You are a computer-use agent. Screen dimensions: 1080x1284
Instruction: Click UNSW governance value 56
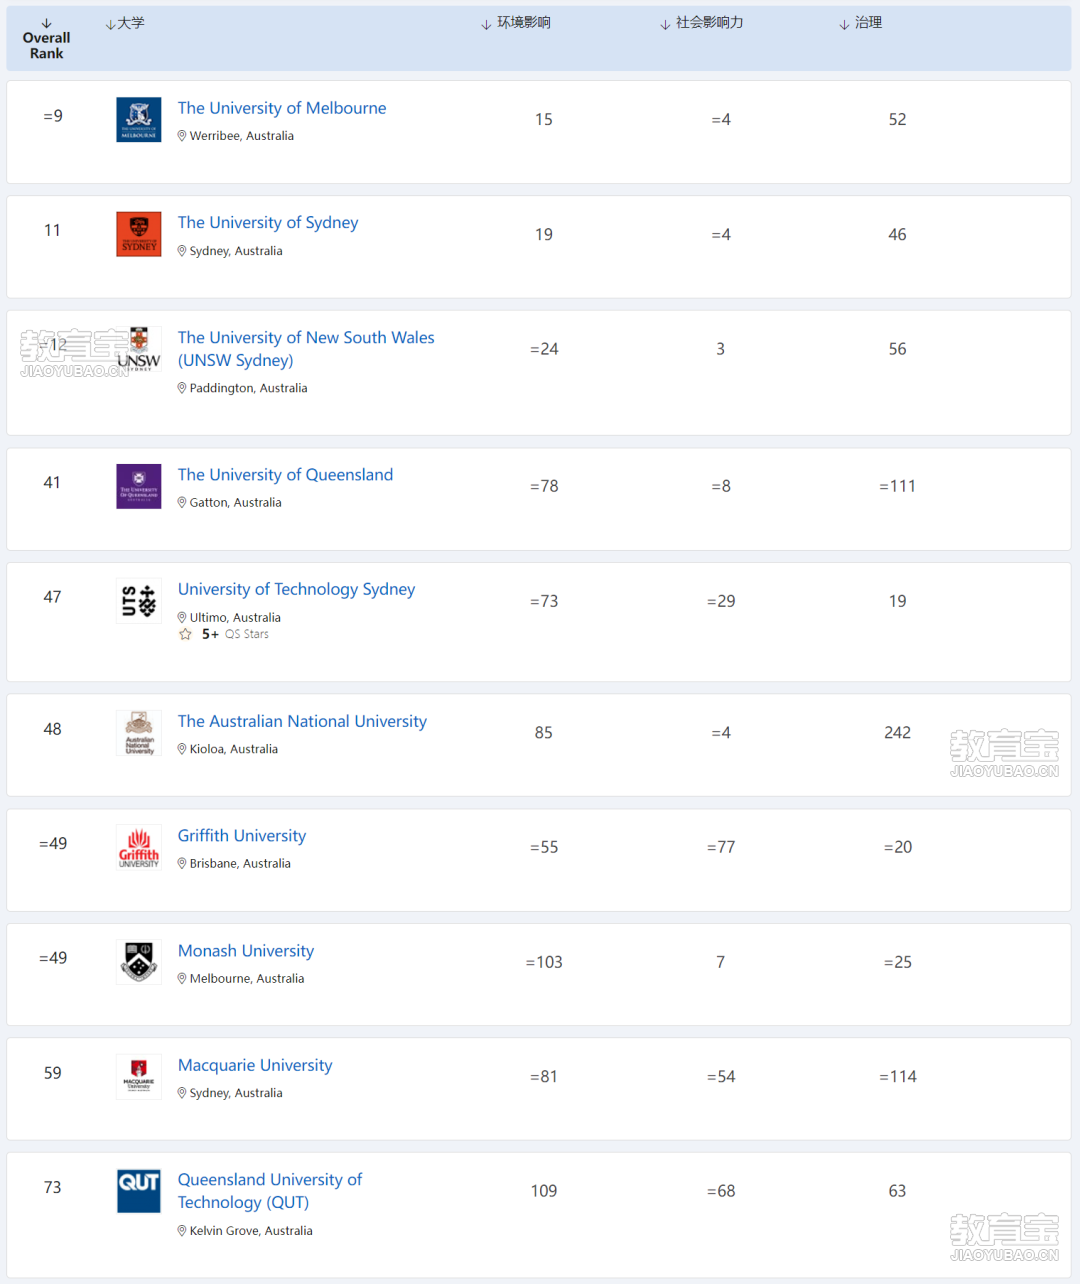[x=898, y=349]
